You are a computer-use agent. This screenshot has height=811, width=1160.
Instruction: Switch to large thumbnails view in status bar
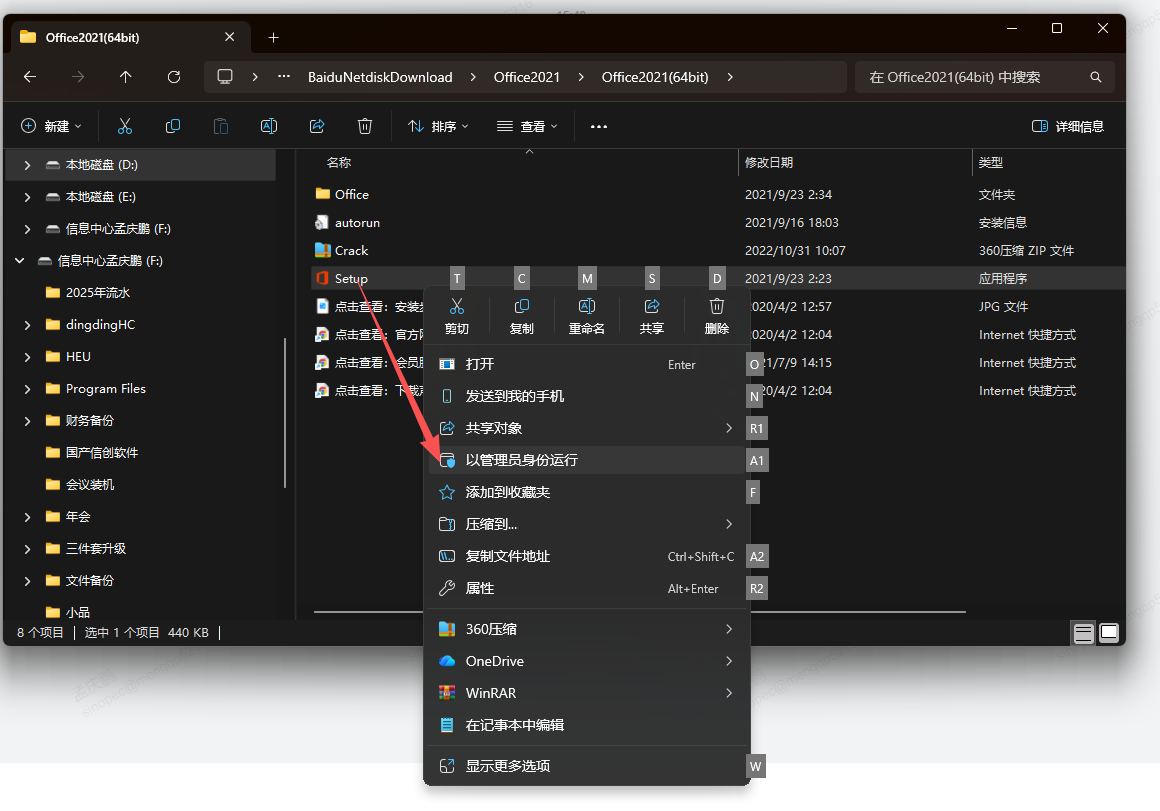(x=1109, y=632)
